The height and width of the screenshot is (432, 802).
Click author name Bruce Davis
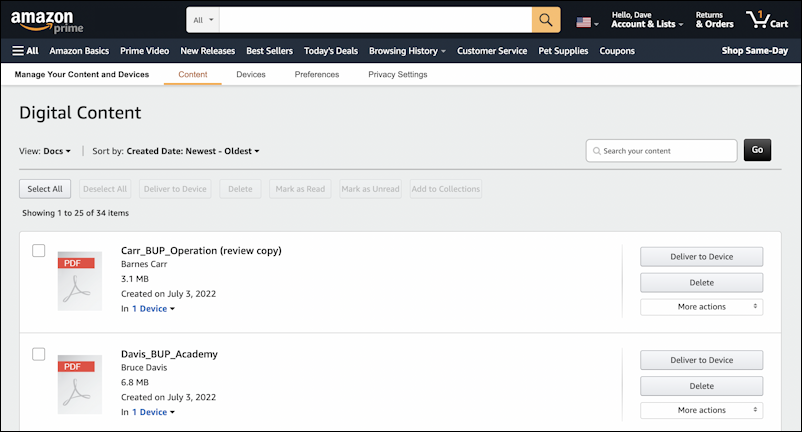pos(144,367)
